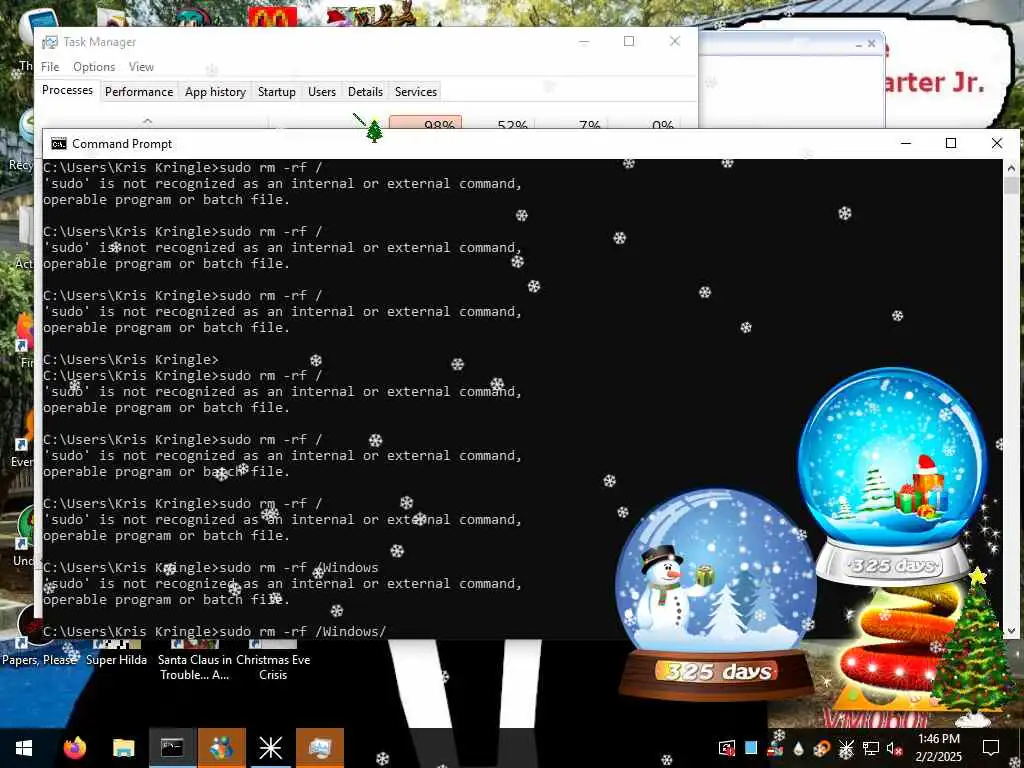Click the sort chevron above the Name column
Image resolution: width=1024 pixels, height=768 pixels.
[x=148, y=121]
